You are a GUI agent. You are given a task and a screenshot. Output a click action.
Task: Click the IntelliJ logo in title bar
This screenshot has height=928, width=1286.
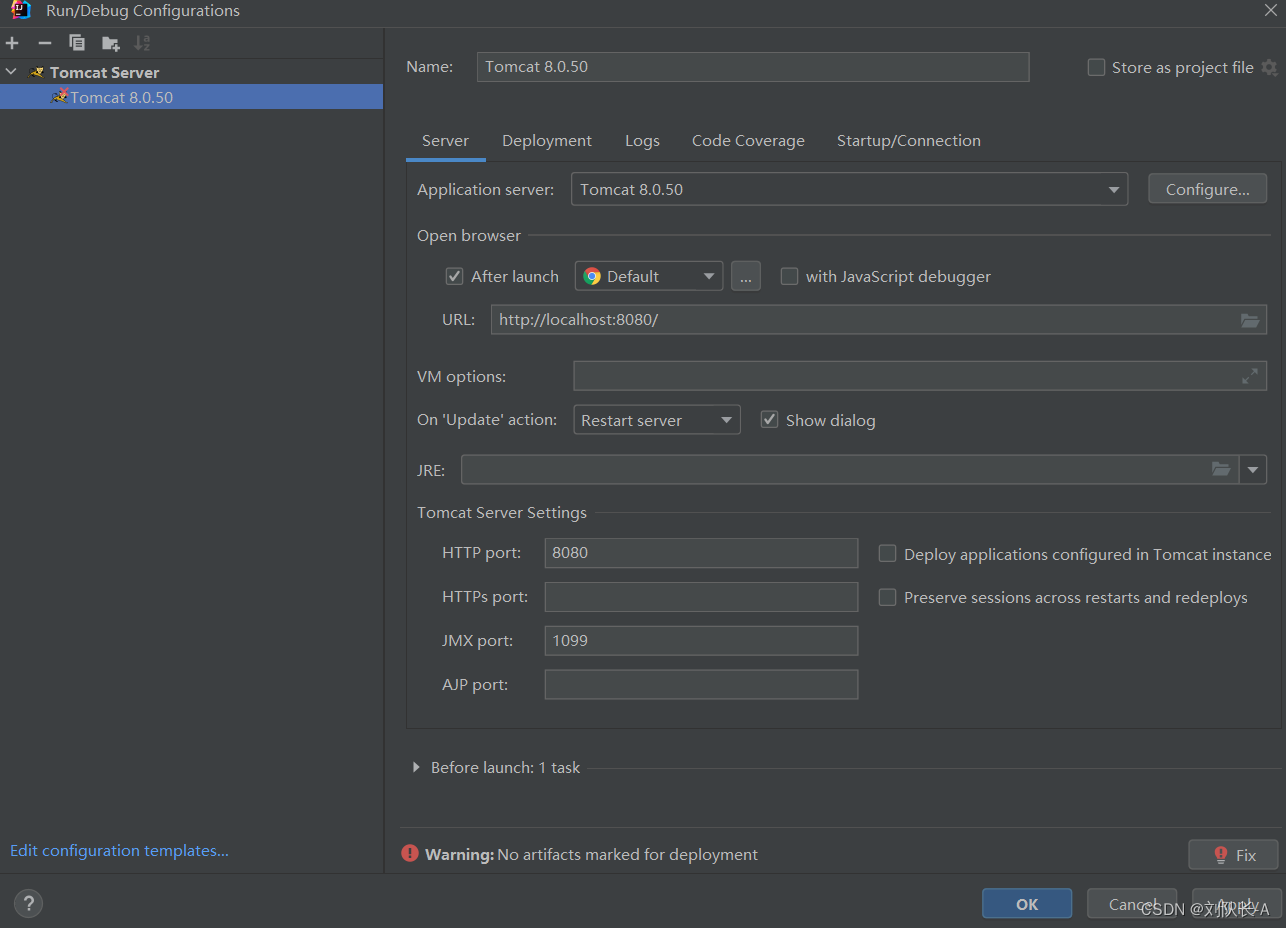[21, 11]
